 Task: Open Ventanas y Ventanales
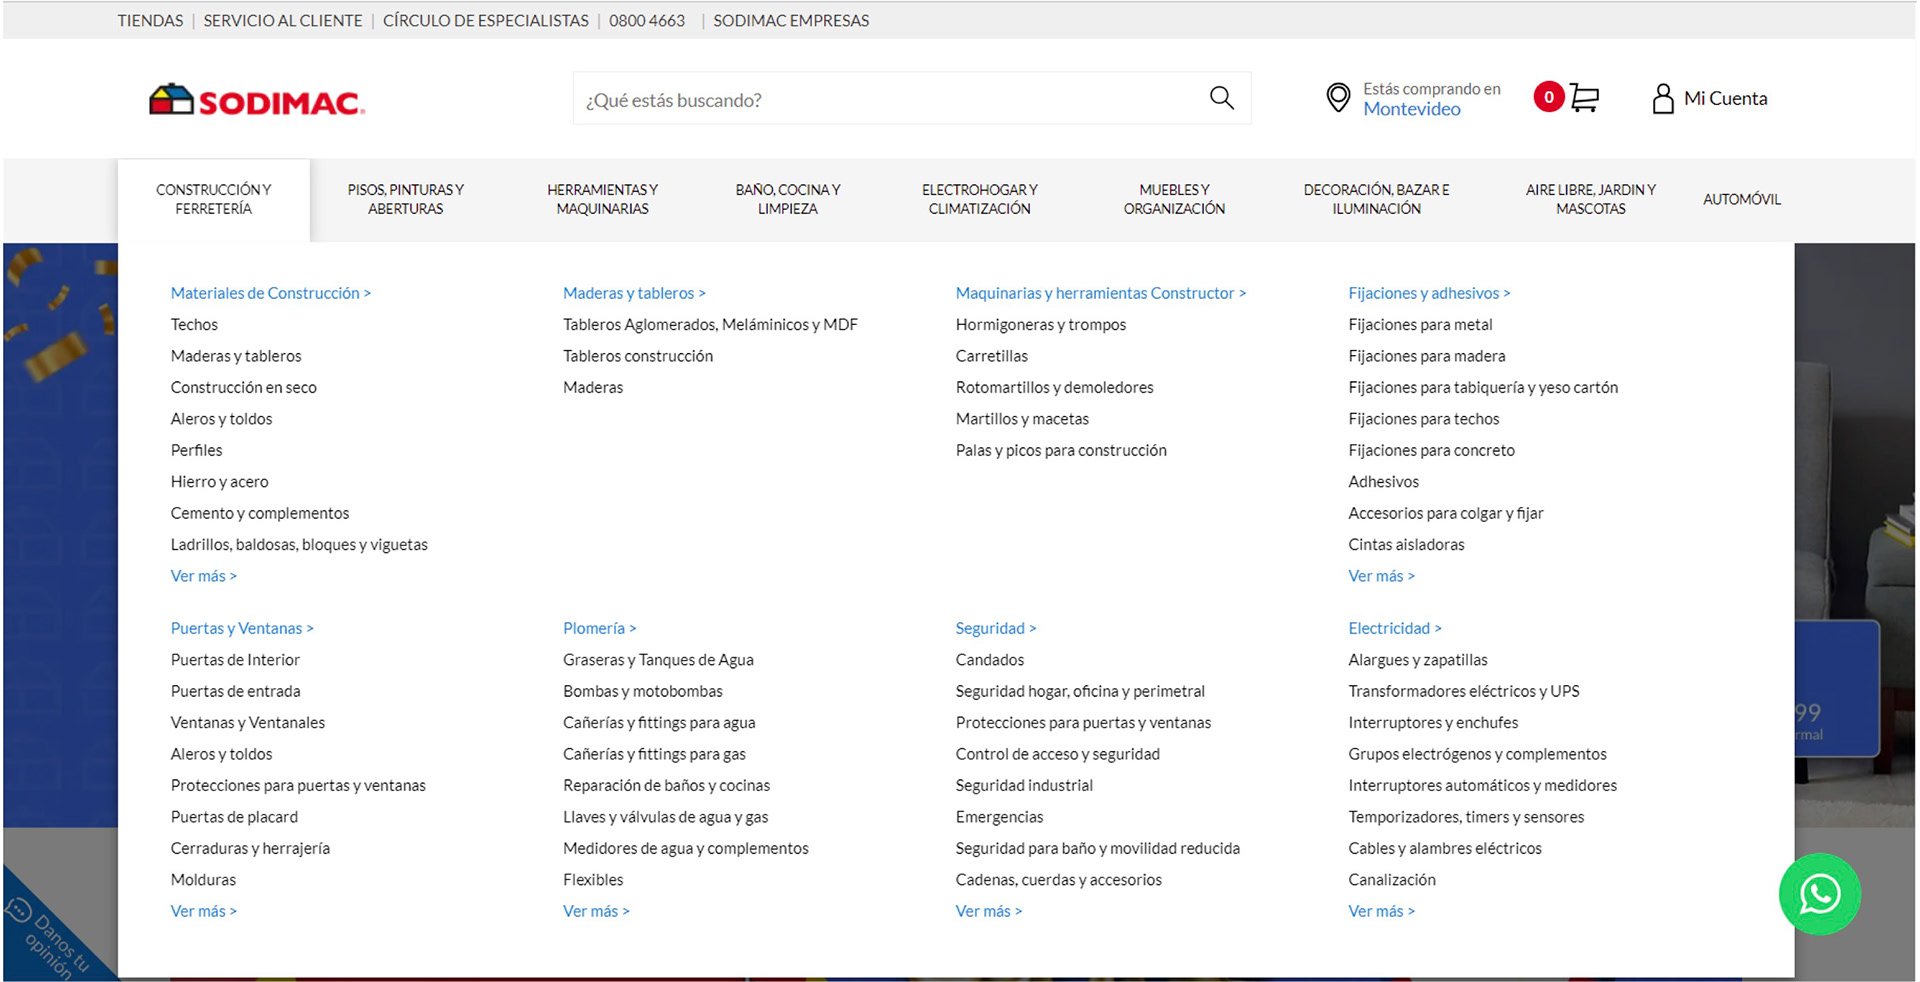[247, 722]
